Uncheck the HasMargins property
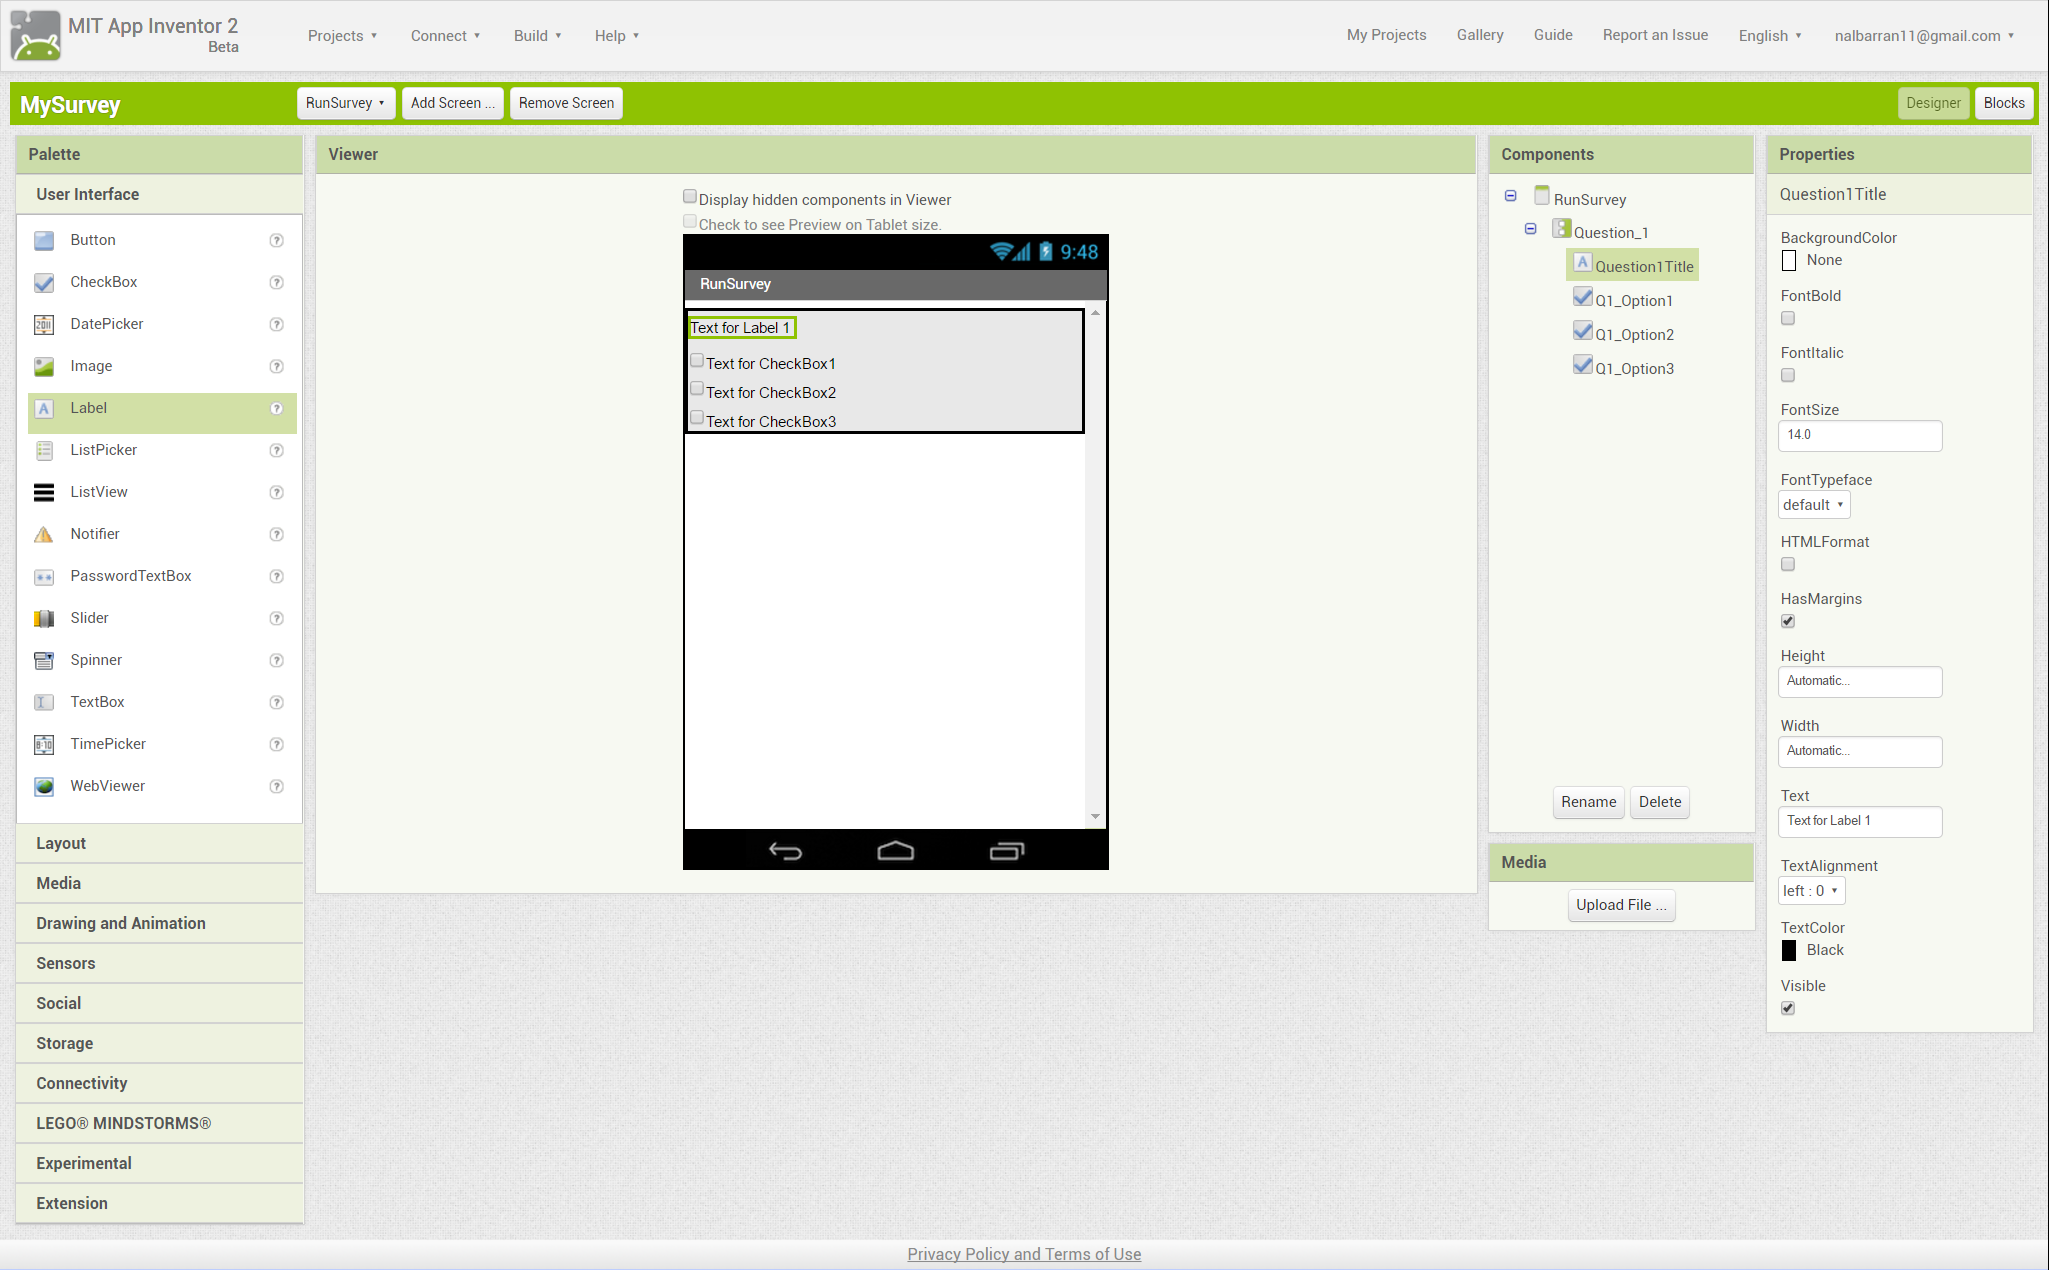The image size is (2049, 1270). (1788, 621)
